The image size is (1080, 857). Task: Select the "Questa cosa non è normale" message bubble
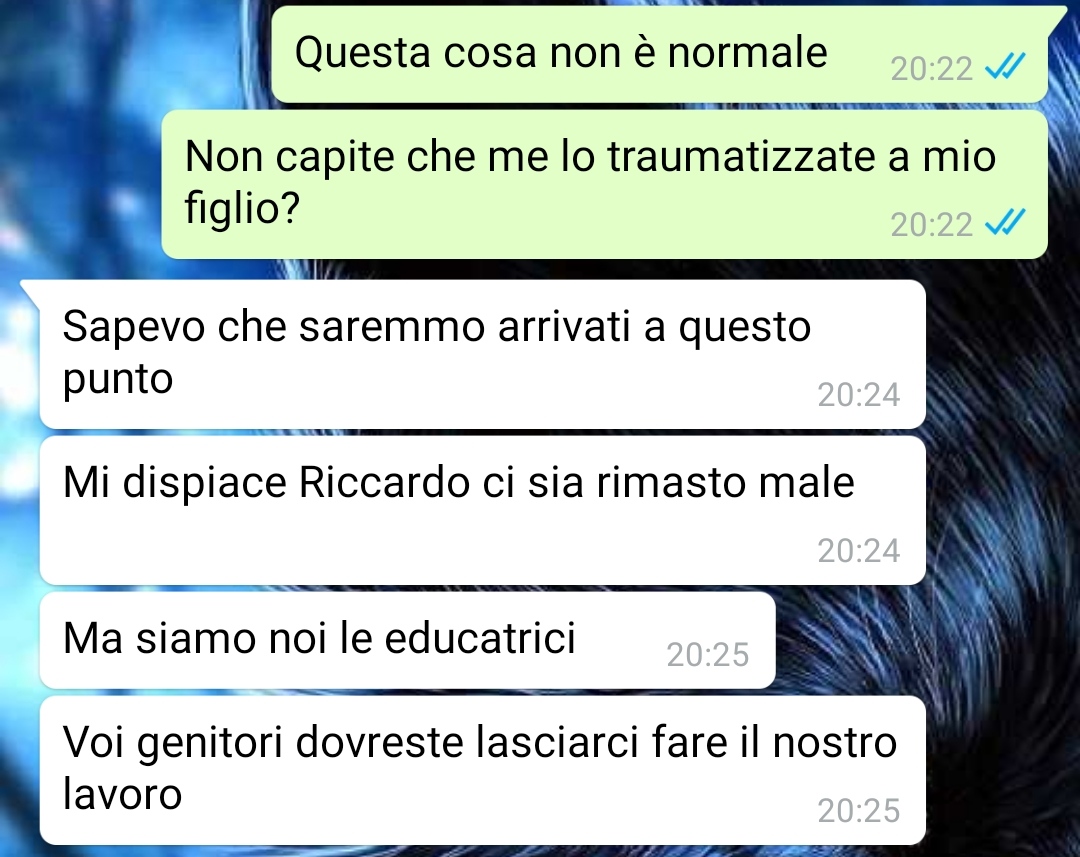[x=660, y=54]
